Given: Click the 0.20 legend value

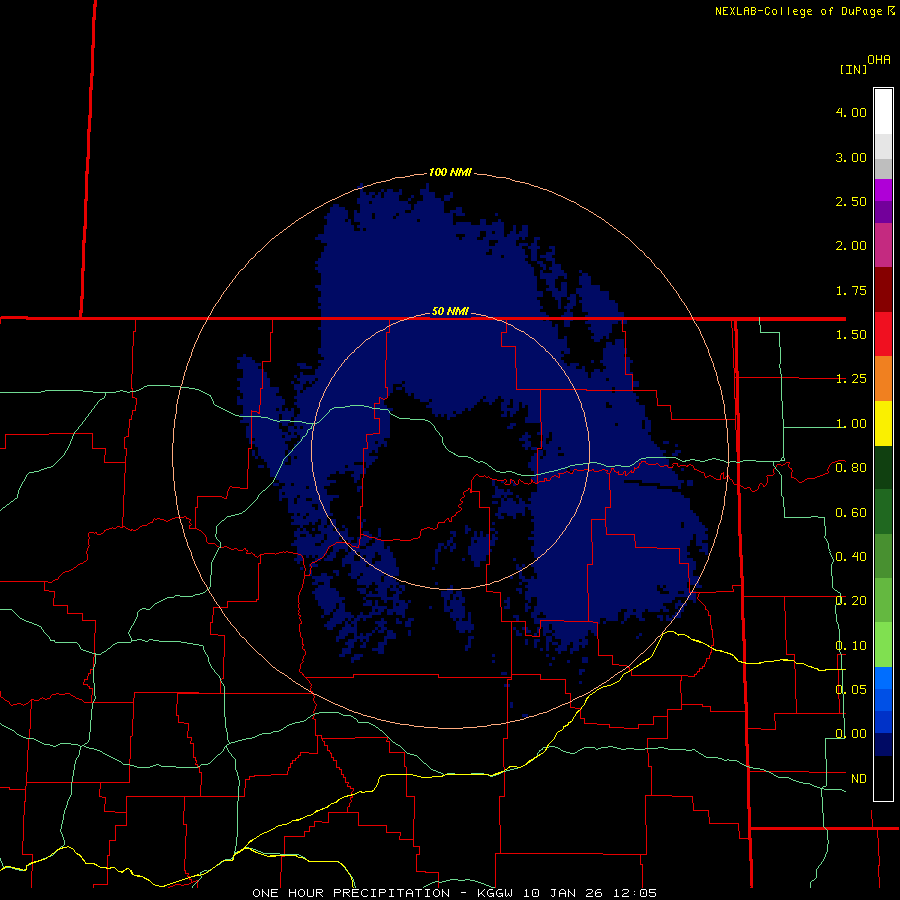Looking at the screenshot, I should coord(851,601).
